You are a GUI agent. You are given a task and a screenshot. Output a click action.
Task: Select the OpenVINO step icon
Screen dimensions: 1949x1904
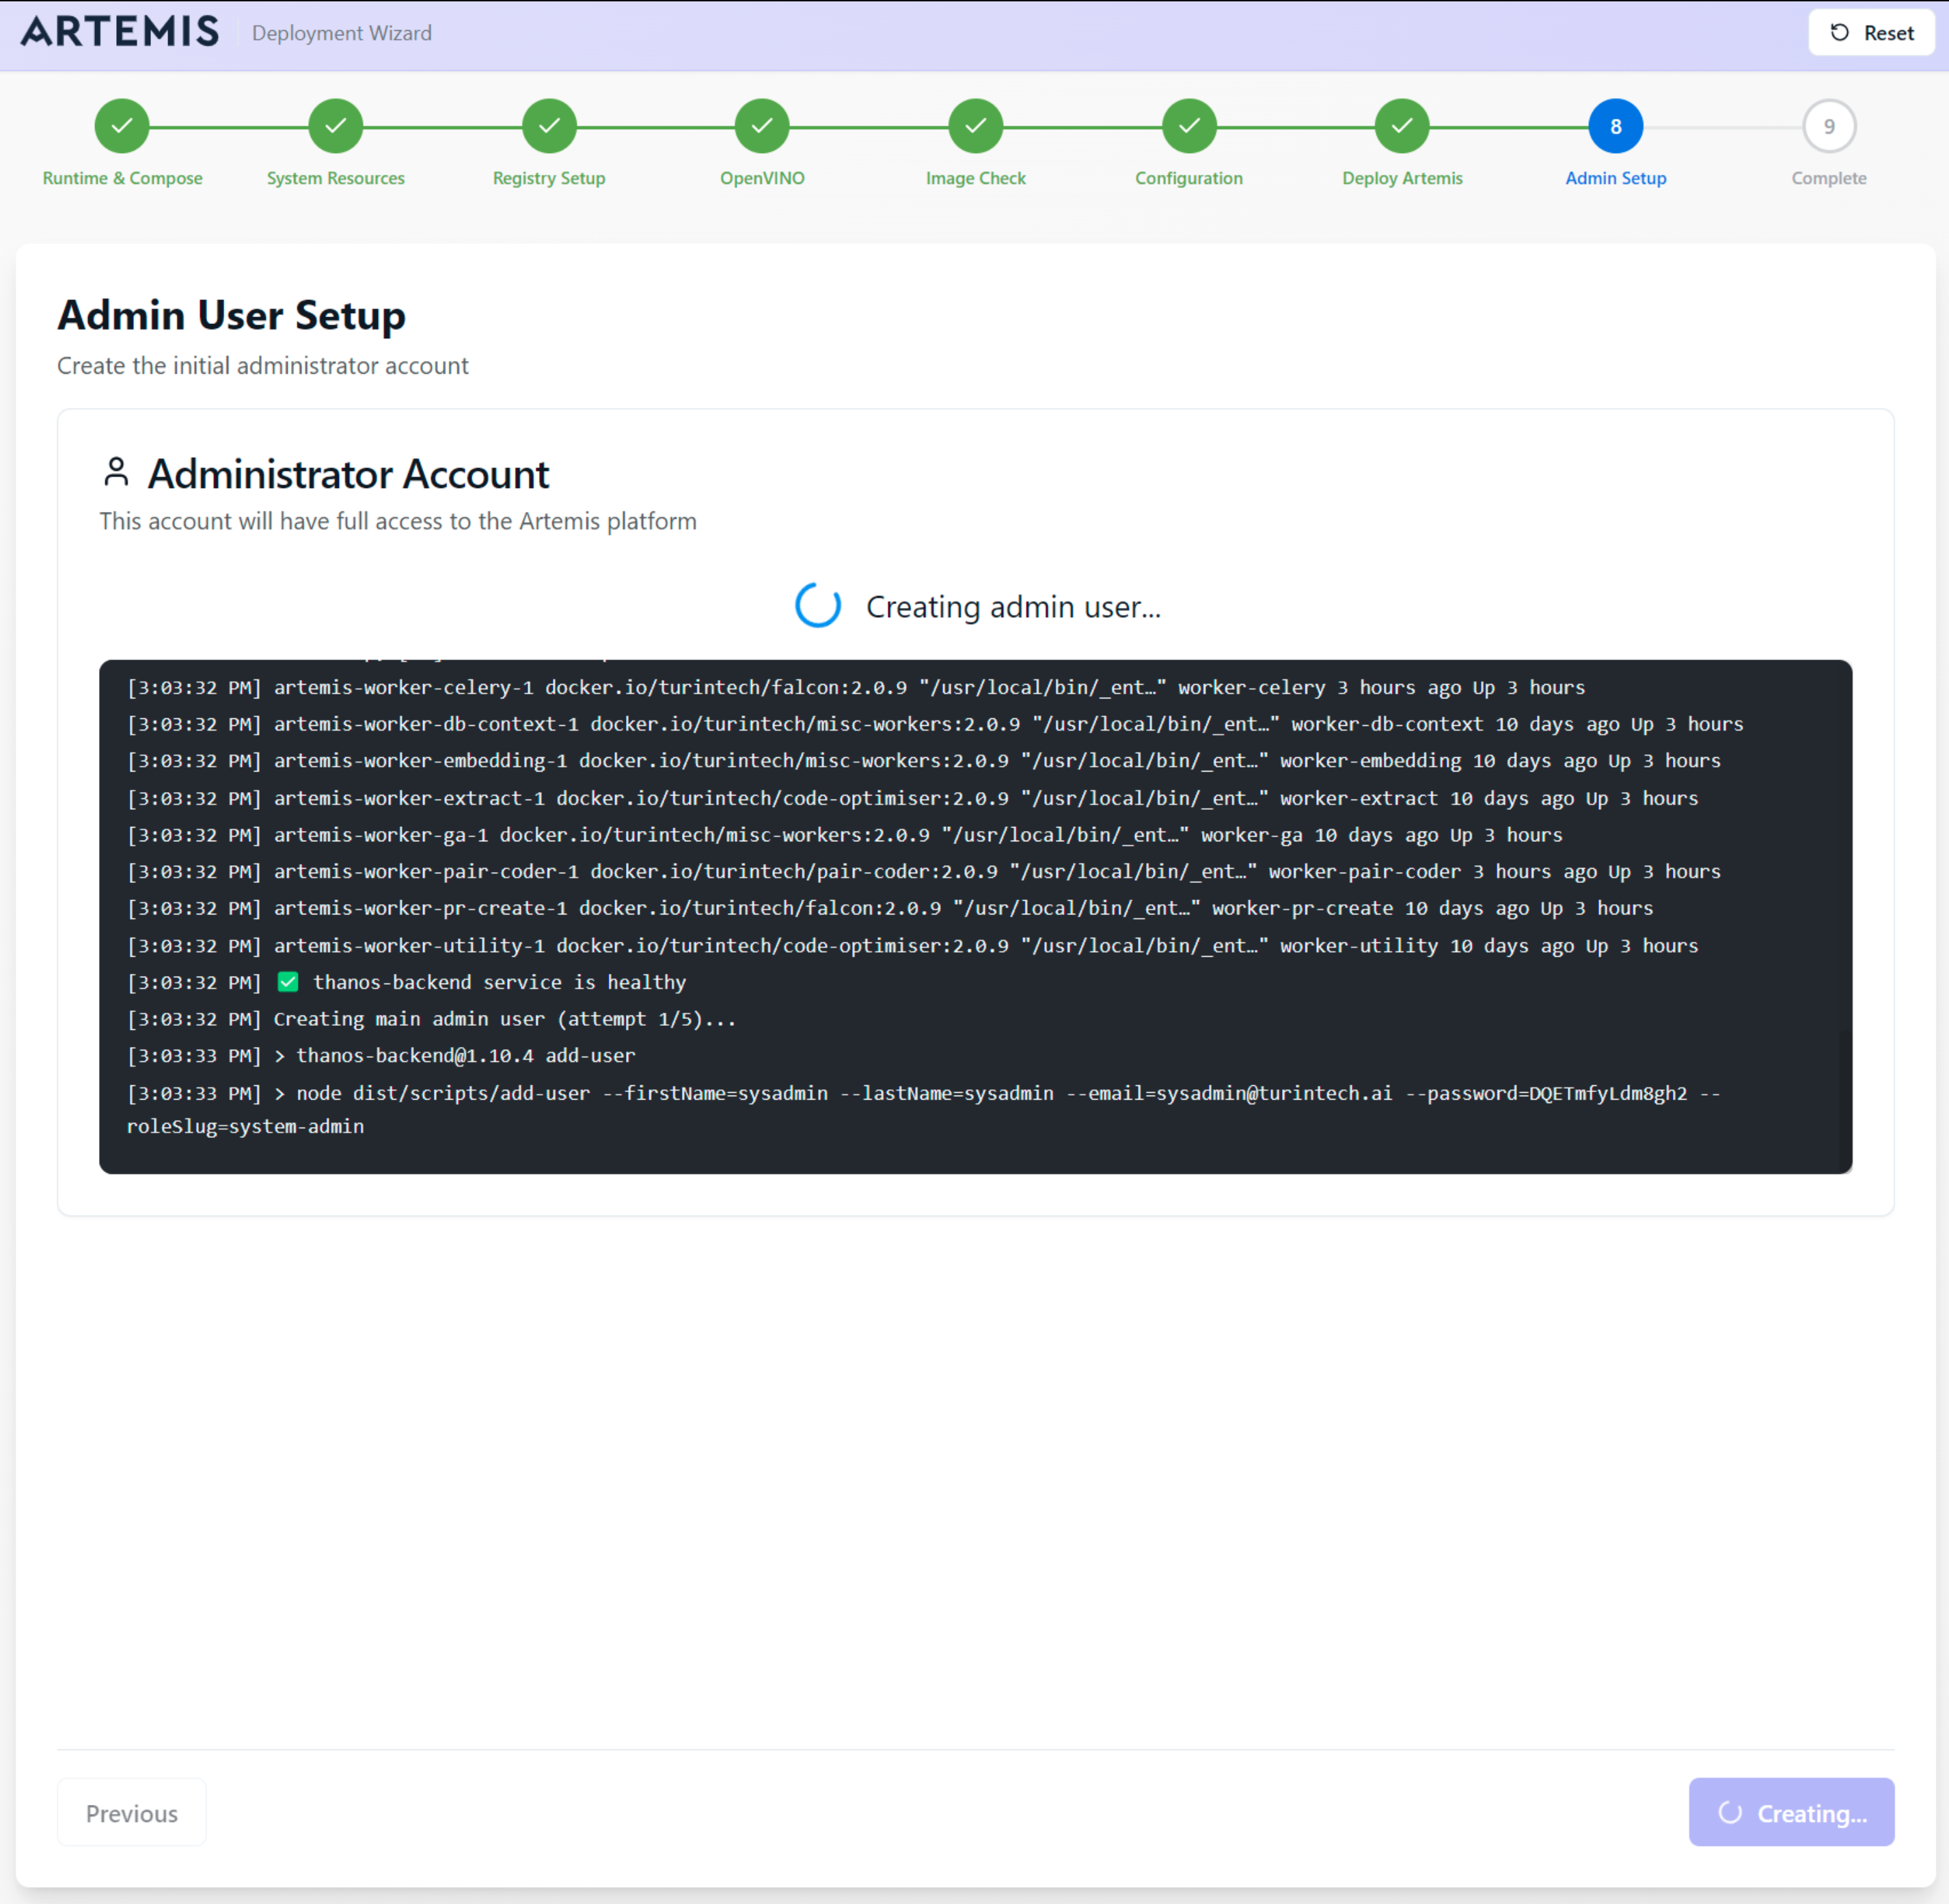tap(762, 126)
